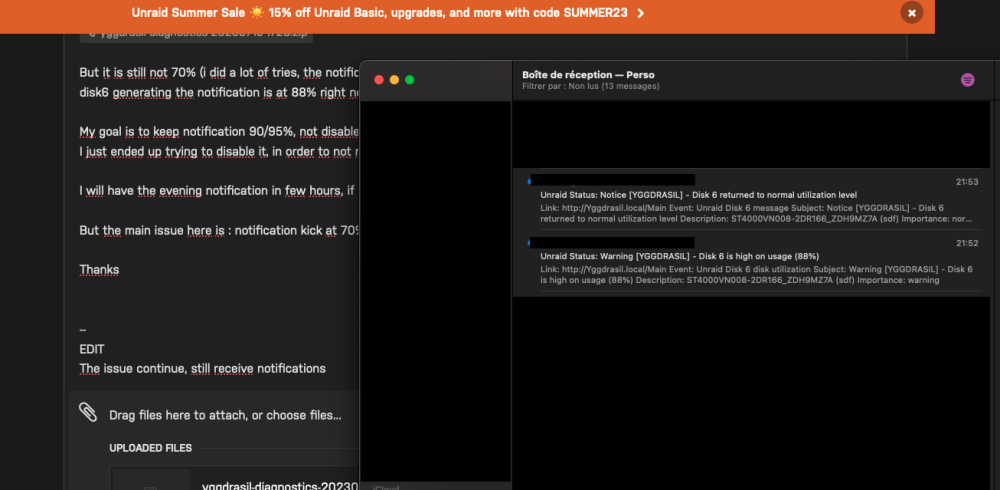Image resolution: width=1000 pixels, height=490 pixels.
Task: Click the Mail window green fullscreen button
Action: pyautogui.click(x=409, y=80)
